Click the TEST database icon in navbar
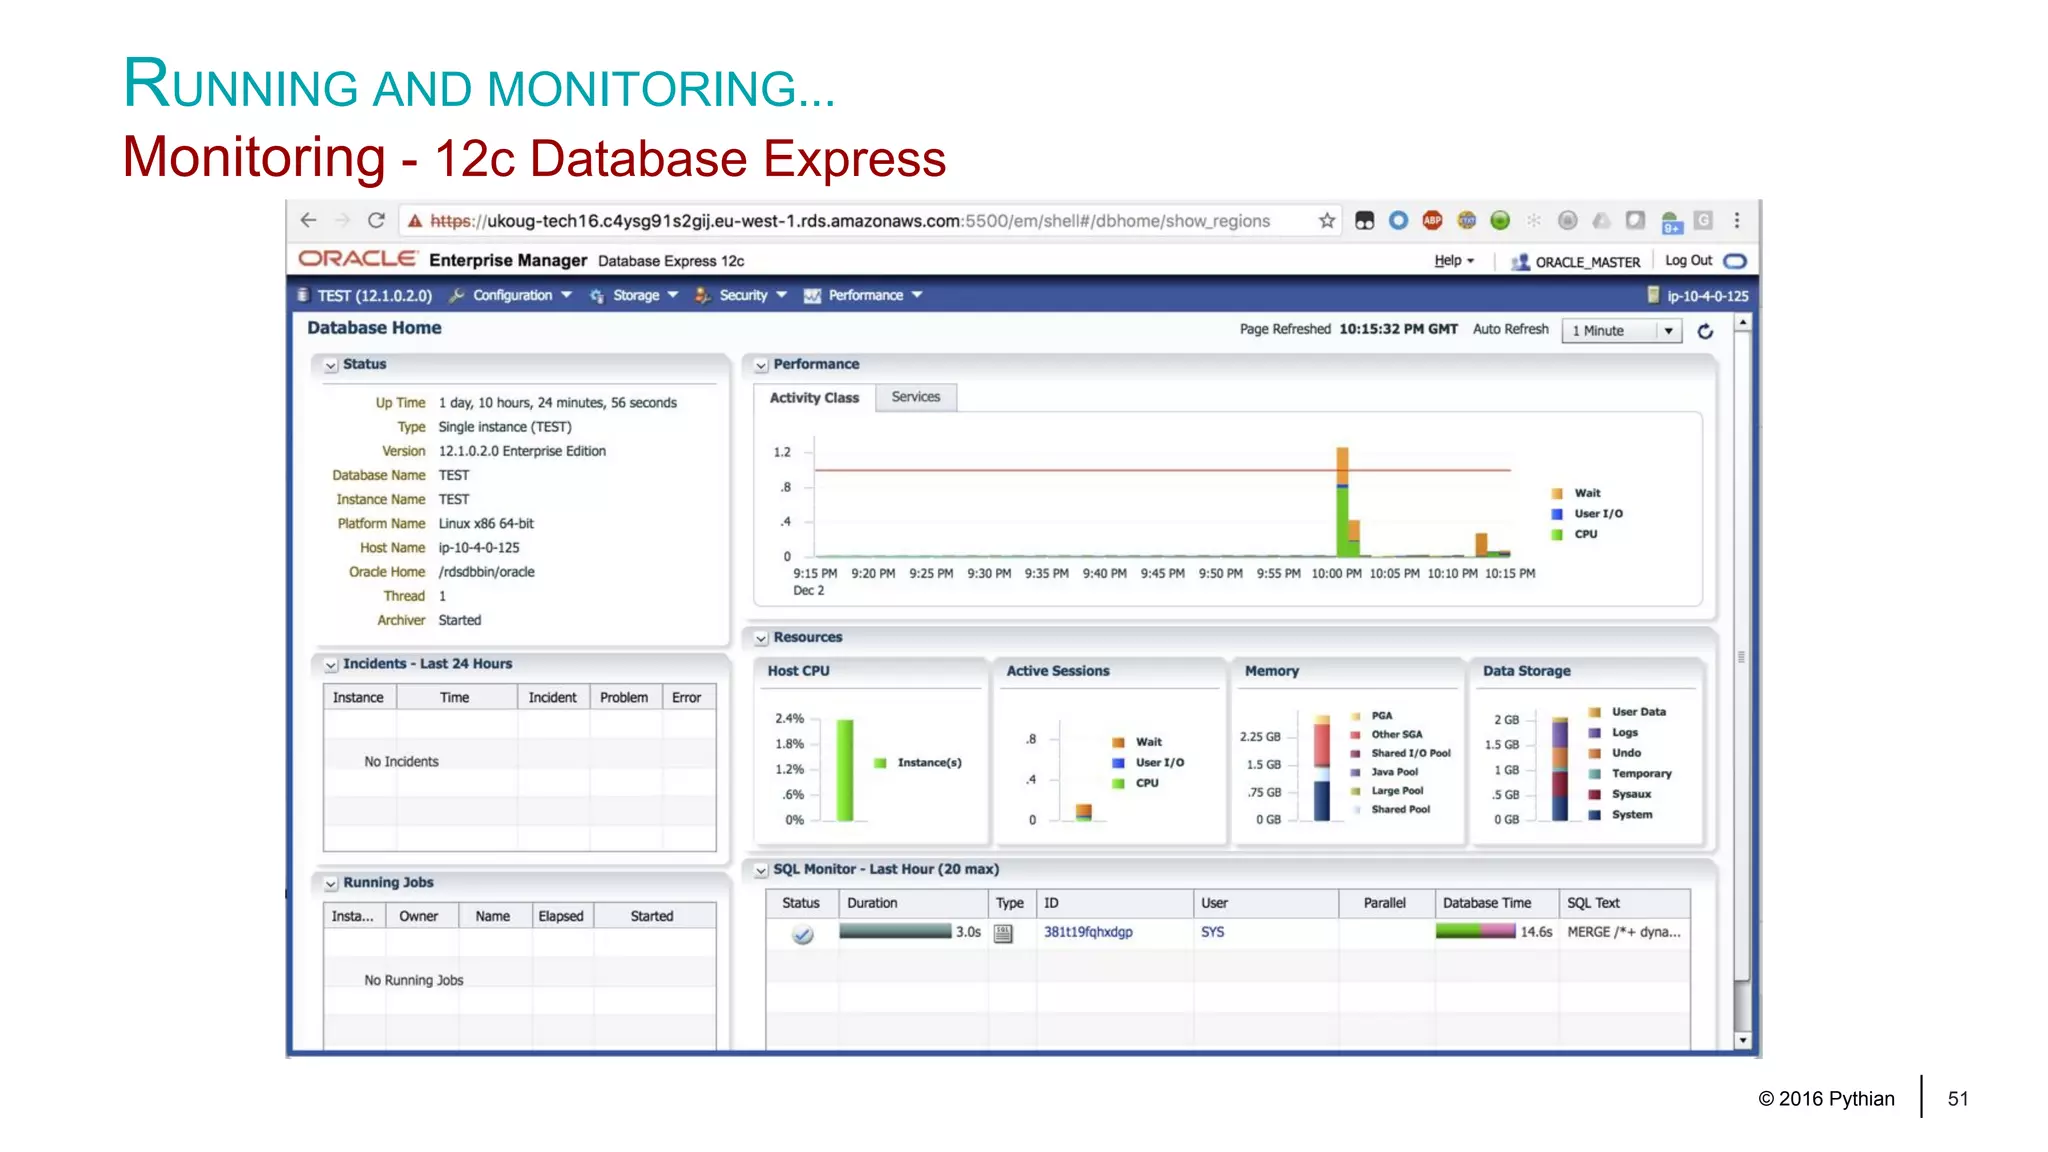The image size is (2048, 1152). pos(303,295)
